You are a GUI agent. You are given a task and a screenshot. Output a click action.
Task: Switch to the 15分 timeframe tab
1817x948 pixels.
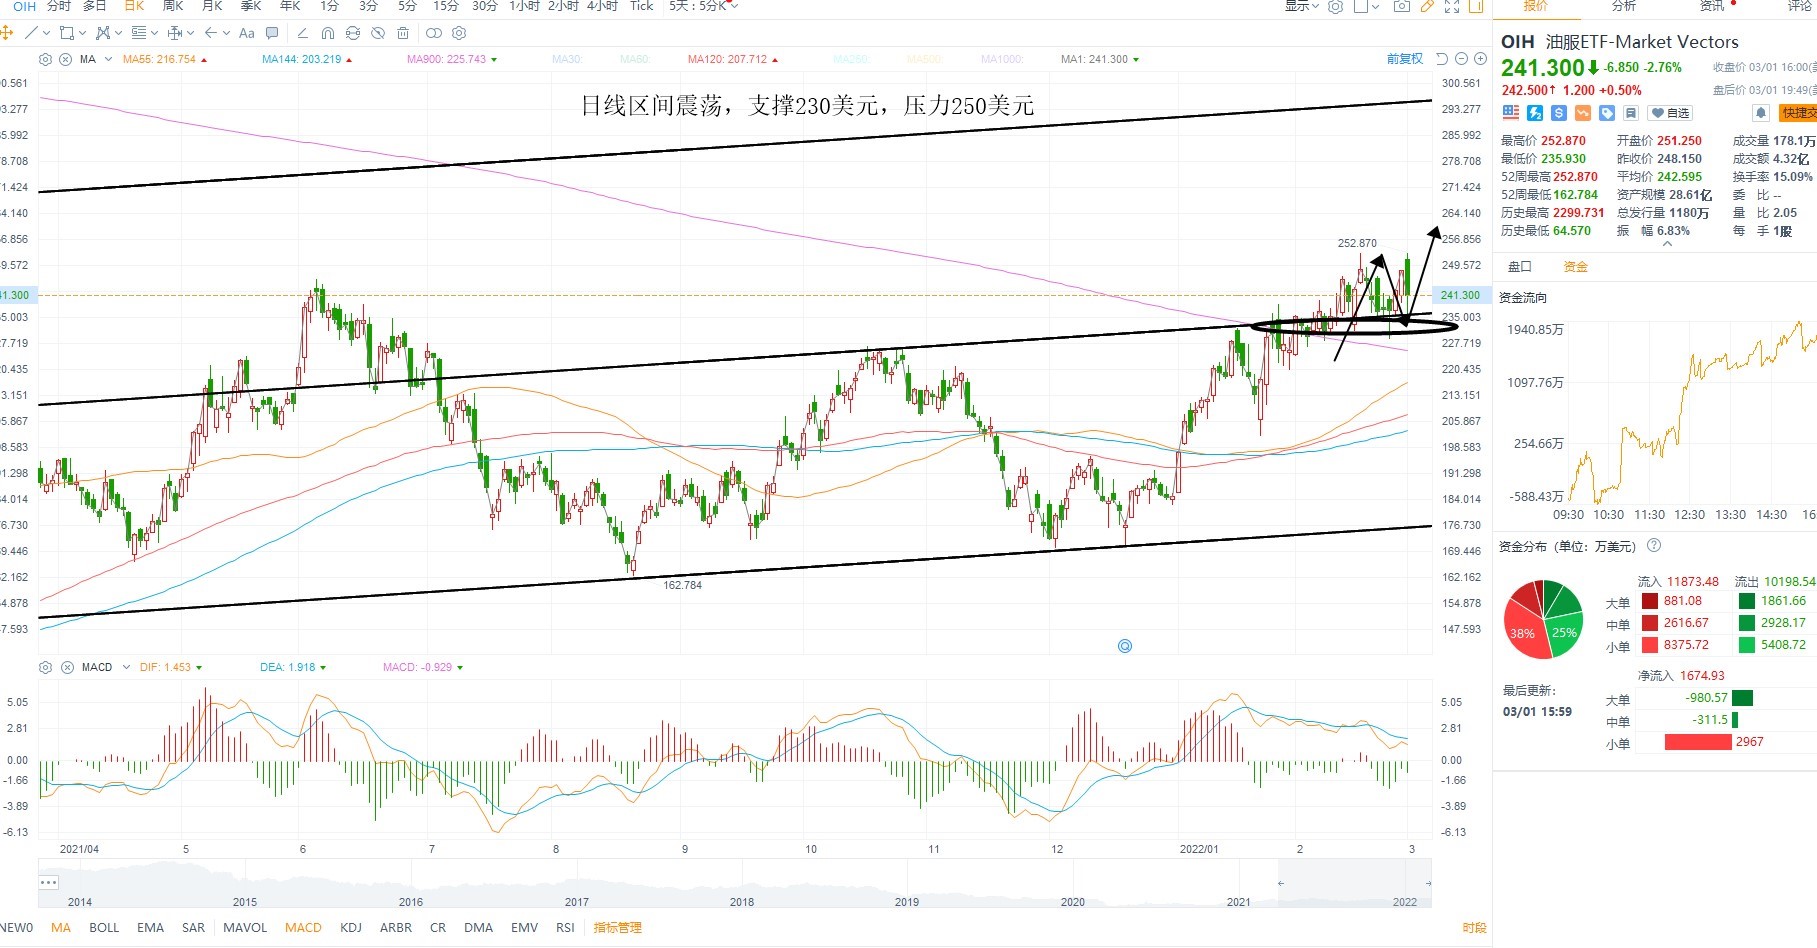tap(446, 6)
